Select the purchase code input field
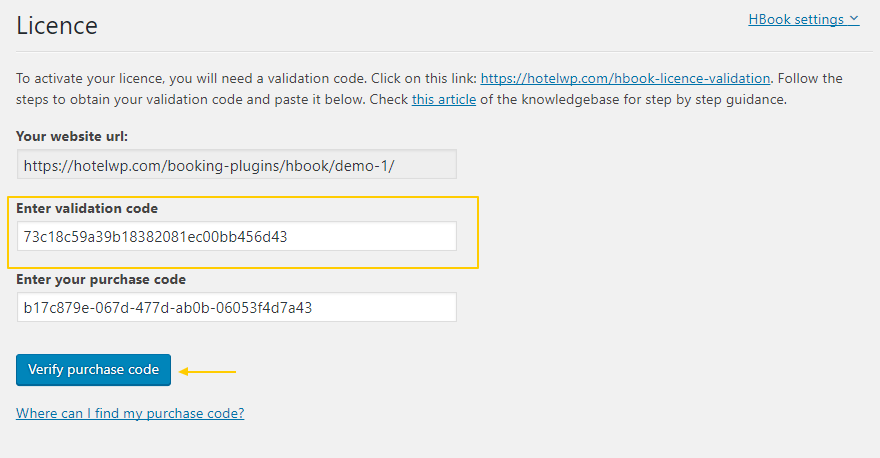 (237, 307)
